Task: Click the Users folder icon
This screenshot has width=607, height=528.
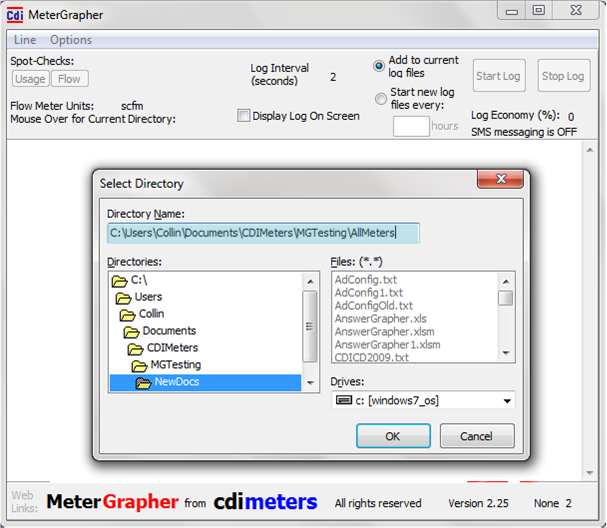Action: (123, 298)
